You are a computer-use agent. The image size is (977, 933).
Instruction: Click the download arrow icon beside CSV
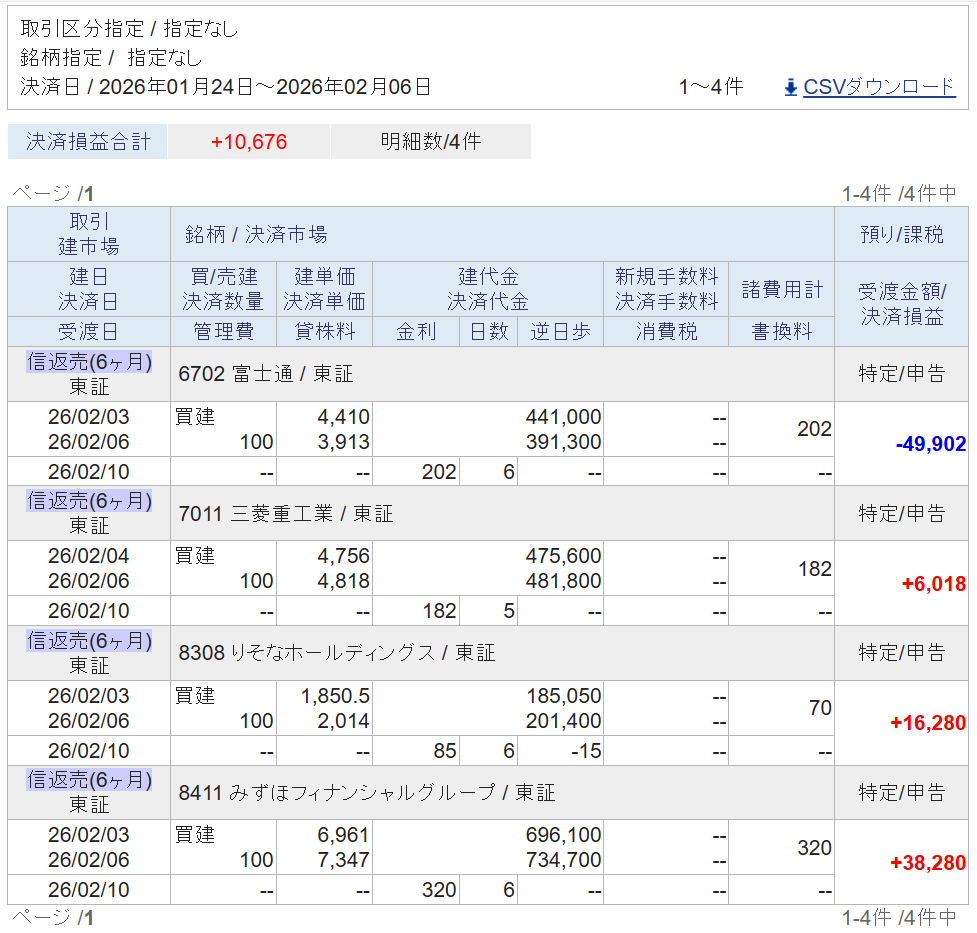pyautogui.click(x=790, y=88)
